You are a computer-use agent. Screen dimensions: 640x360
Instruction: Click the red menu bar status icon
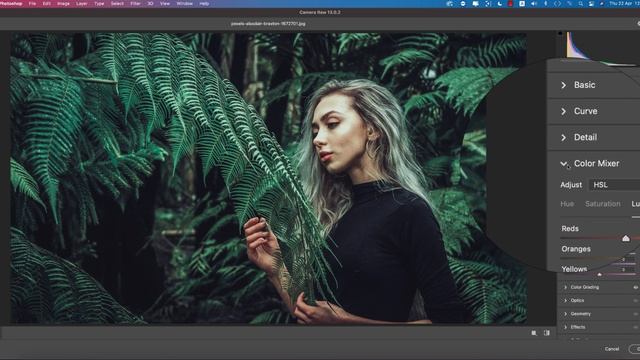coord(510,4)
